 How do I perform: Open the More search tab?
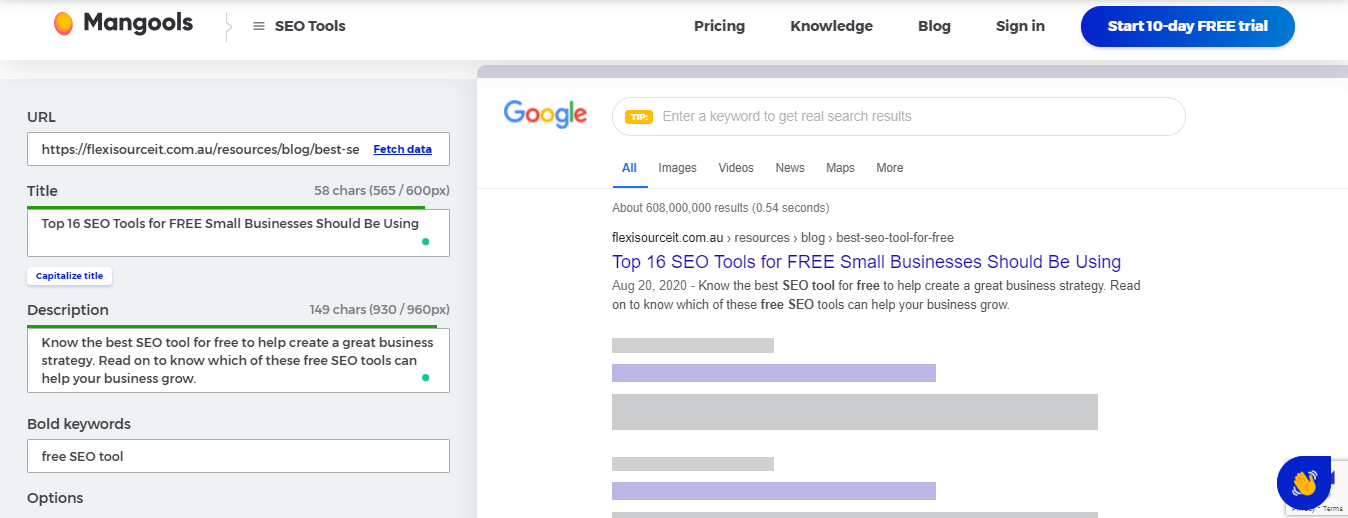[890, 168]
